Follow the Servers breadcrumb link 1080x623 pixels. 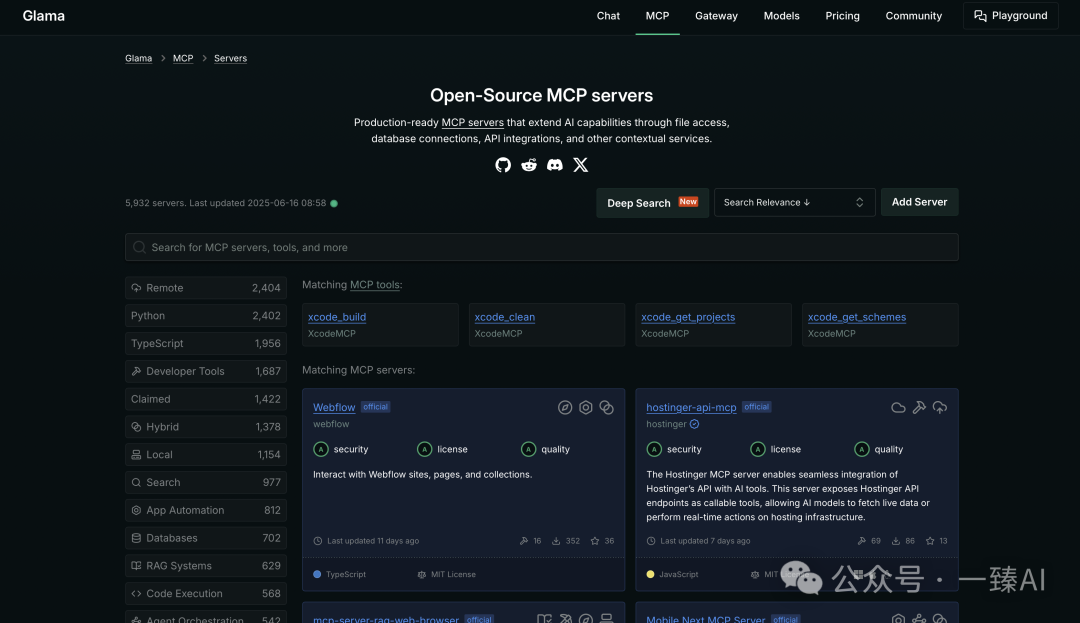230,59
